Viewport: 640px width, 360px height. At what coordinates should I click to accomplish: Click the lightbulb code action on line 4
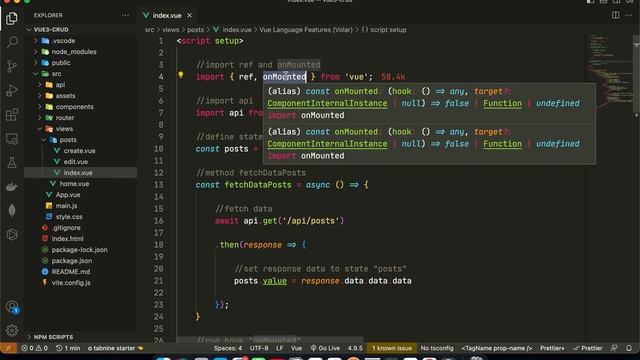tap(180, 75)
